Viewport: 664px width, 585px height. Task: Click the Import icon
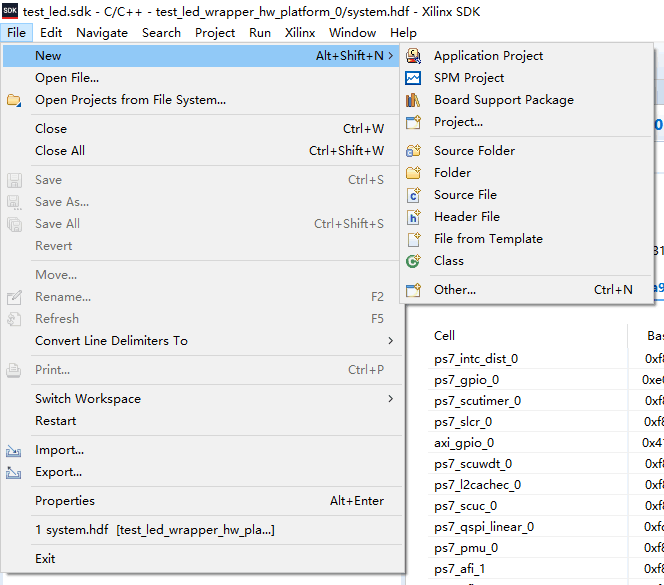[x=14, y=451]
